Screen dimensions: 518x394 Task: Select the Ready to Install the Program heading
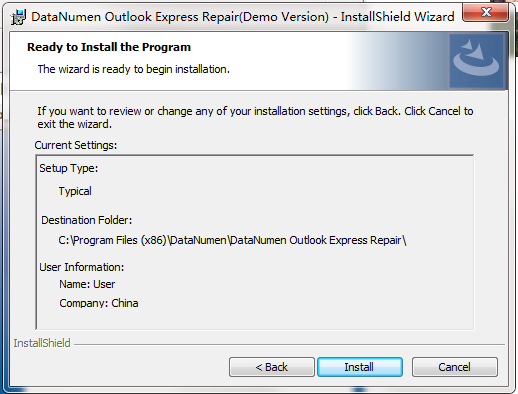point(109,47)
